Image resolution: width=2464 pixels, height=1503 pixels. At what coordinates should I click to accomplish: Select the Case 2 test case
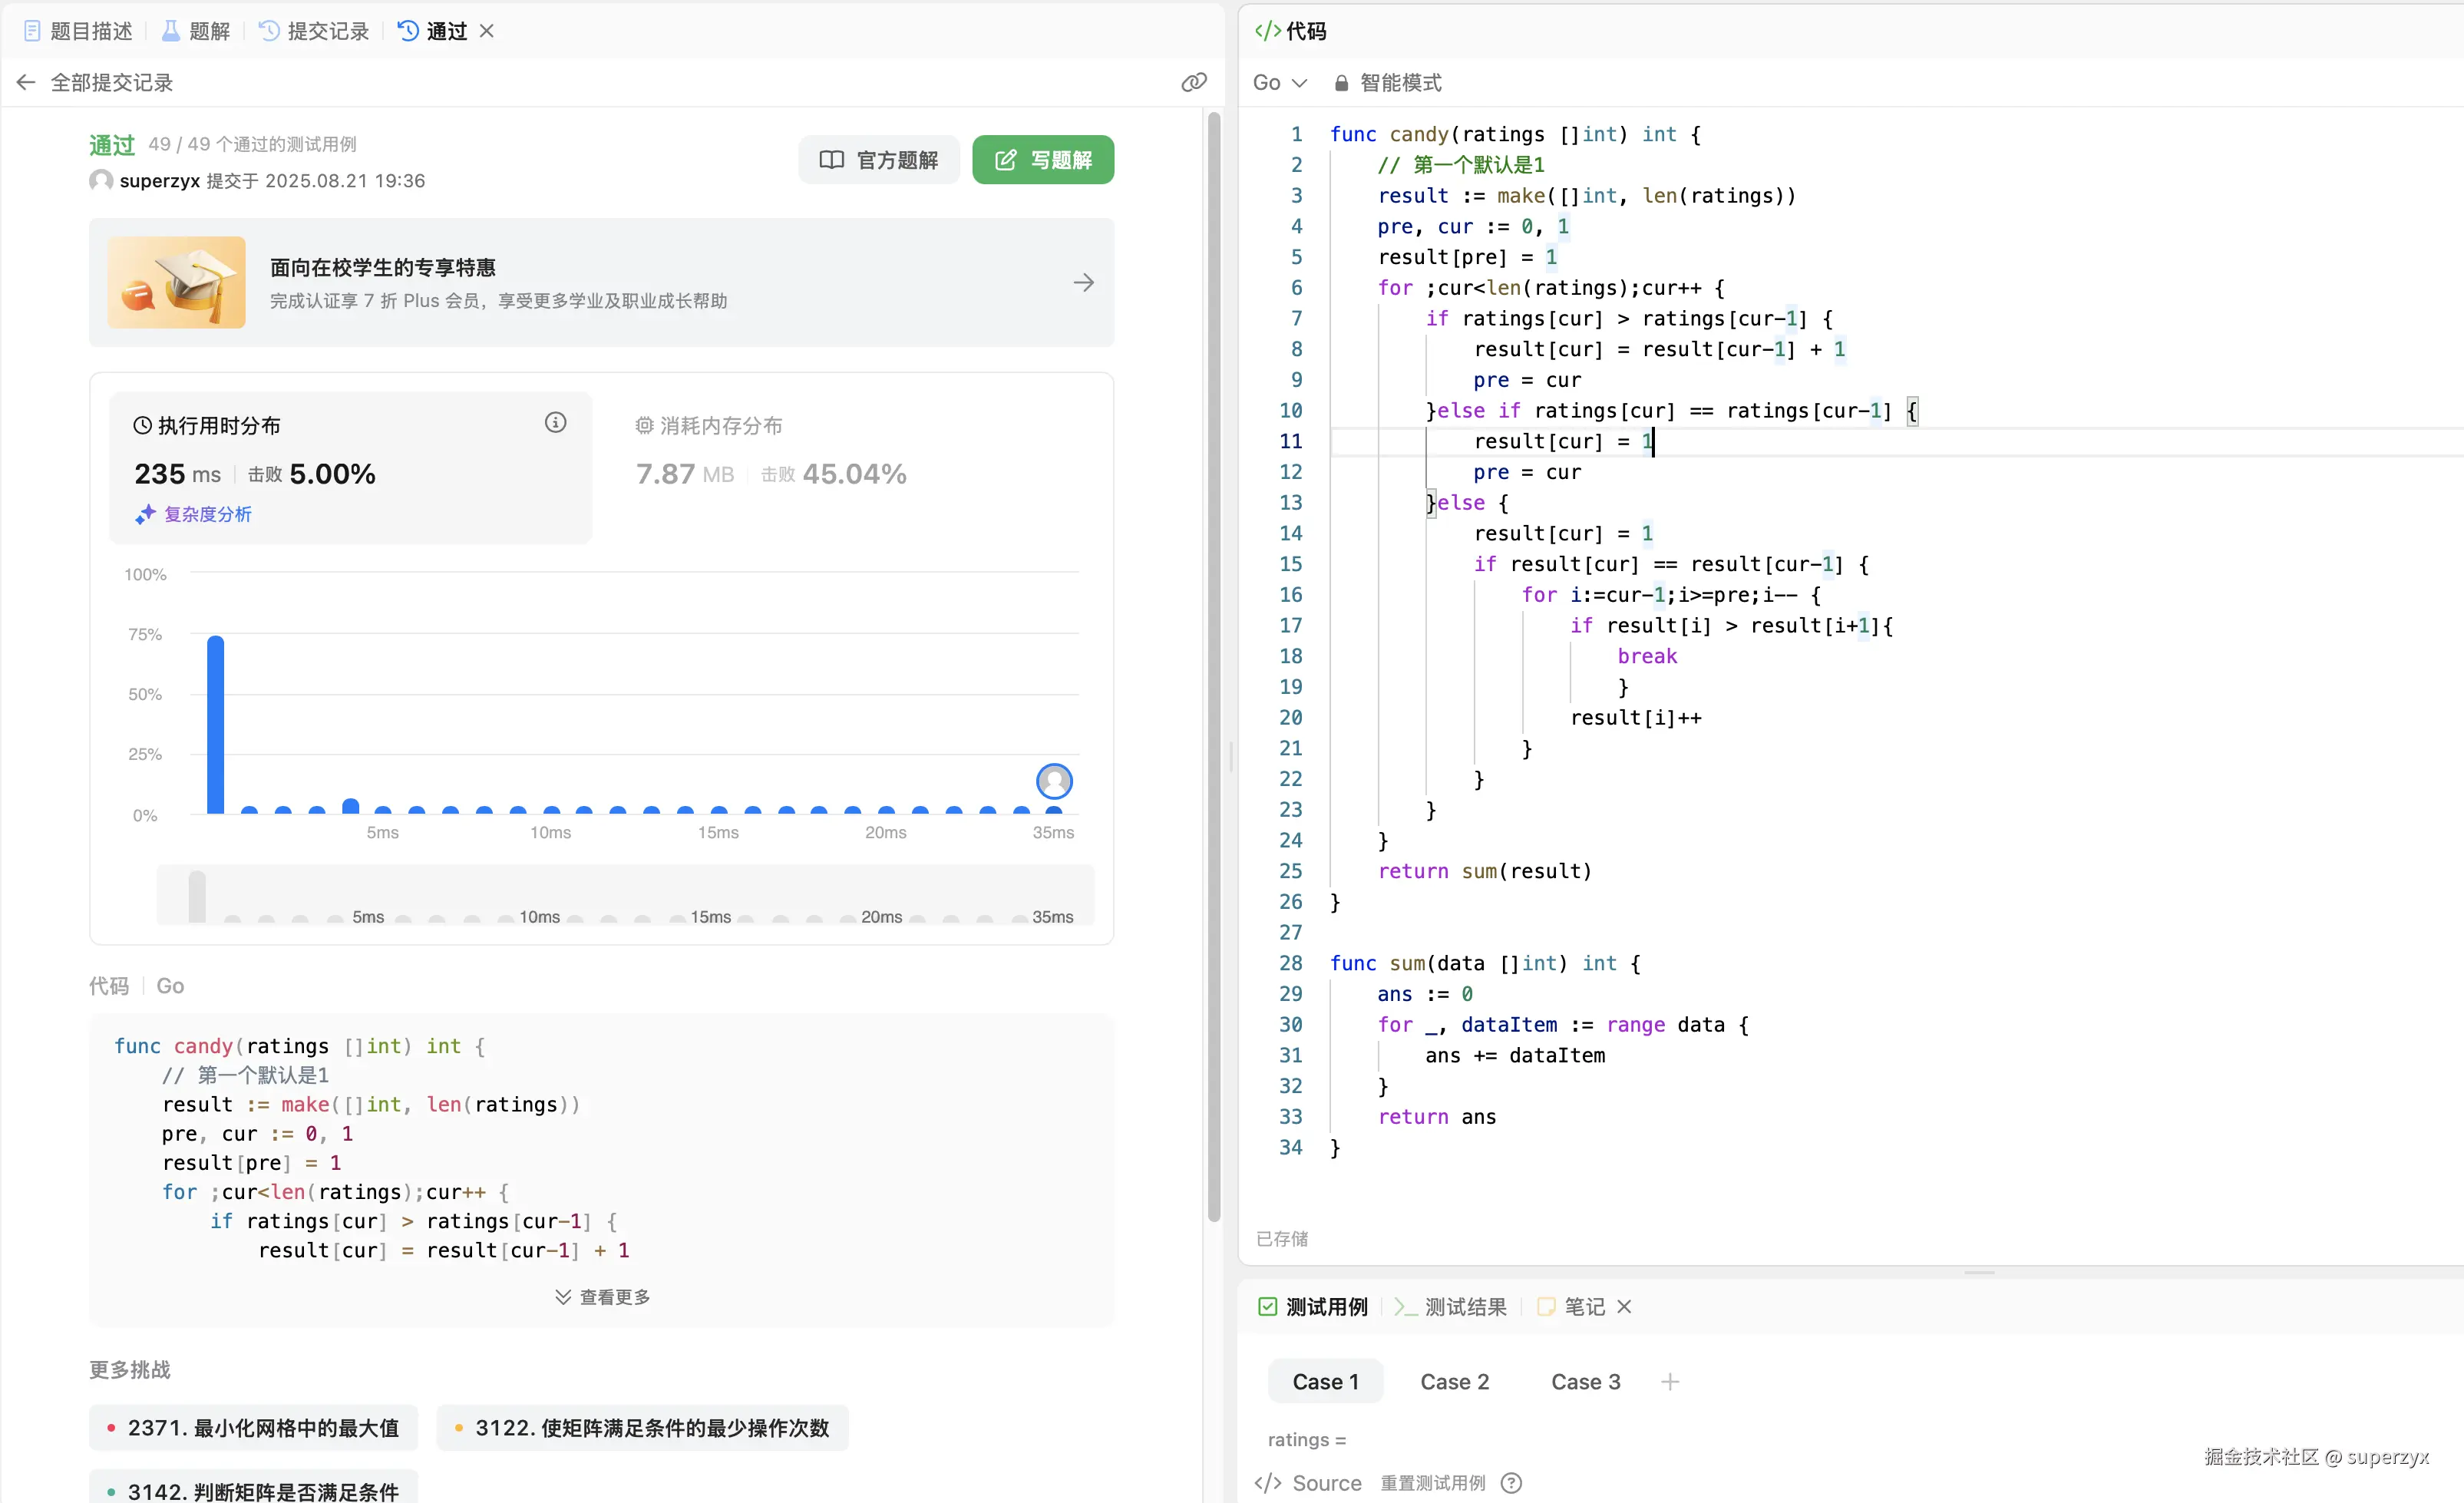pos(1454,1381)
